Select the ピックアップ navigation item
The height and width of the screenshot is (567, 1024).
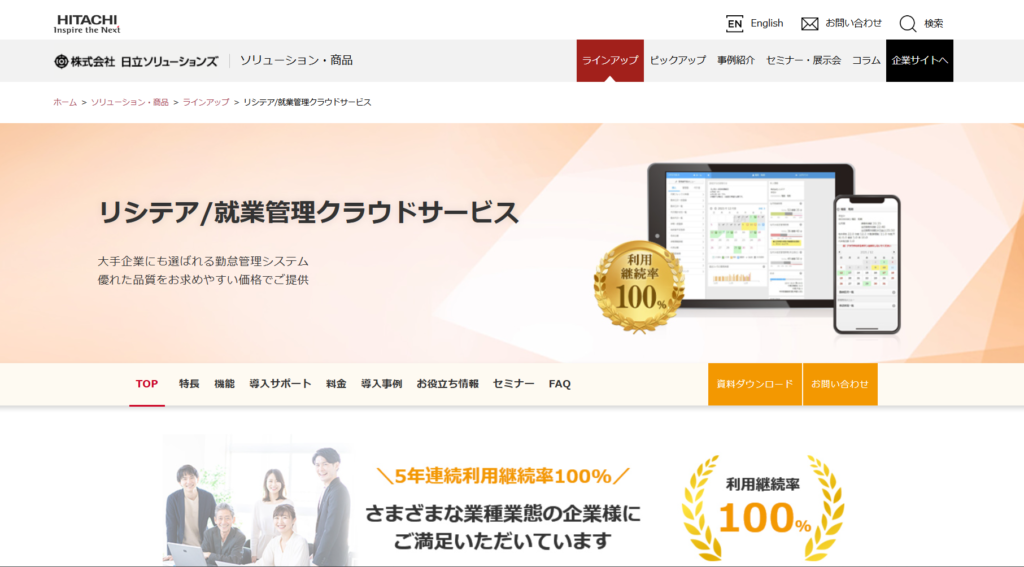tap(678, 60)
